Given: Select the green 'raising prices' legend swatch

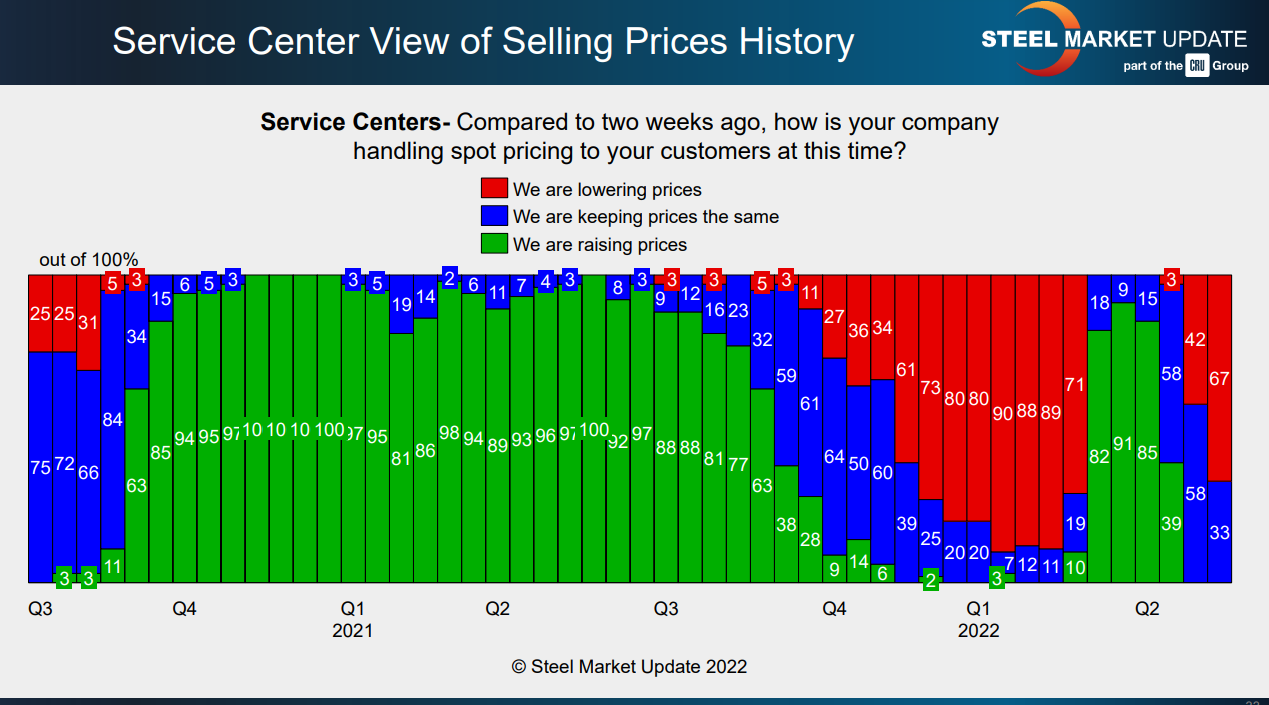Looking at the screenshot, I should pos(494,243).
